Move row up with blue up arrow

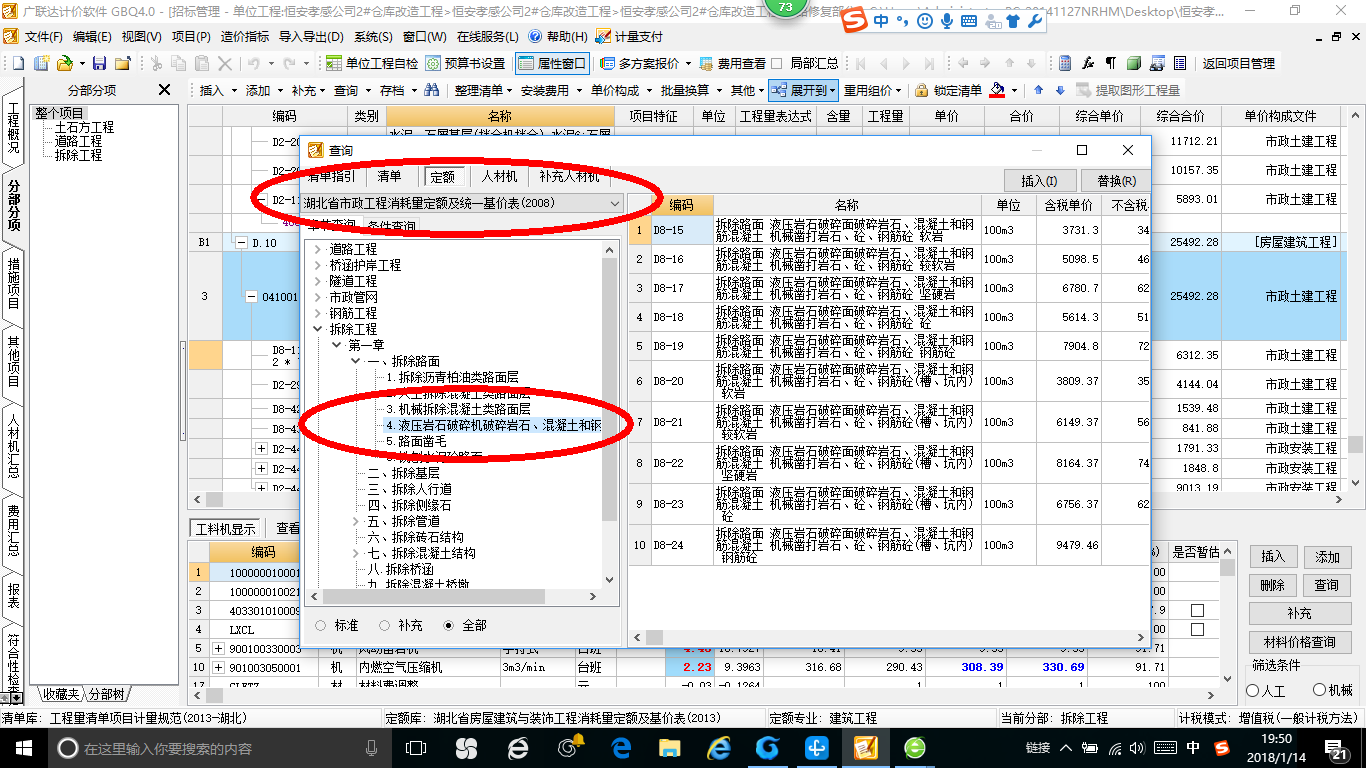tap(1037, 90)
